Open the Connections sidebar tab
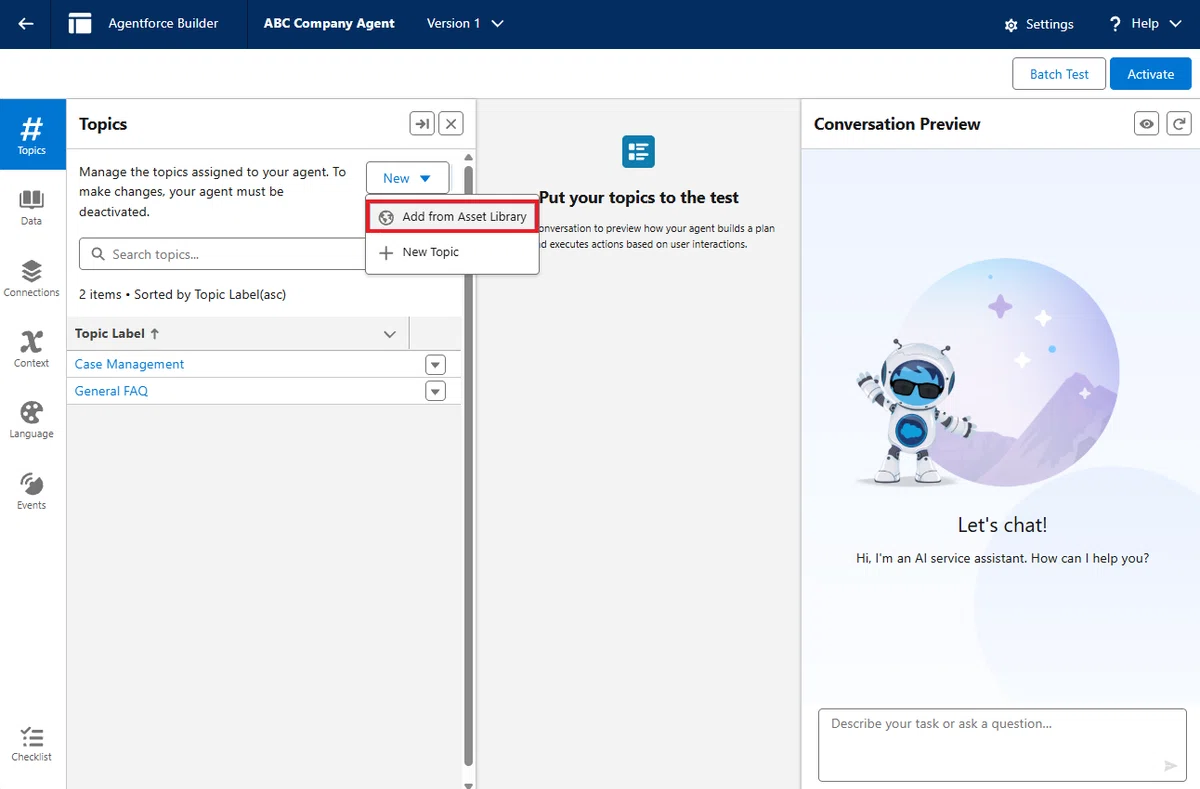 [32, 278]
